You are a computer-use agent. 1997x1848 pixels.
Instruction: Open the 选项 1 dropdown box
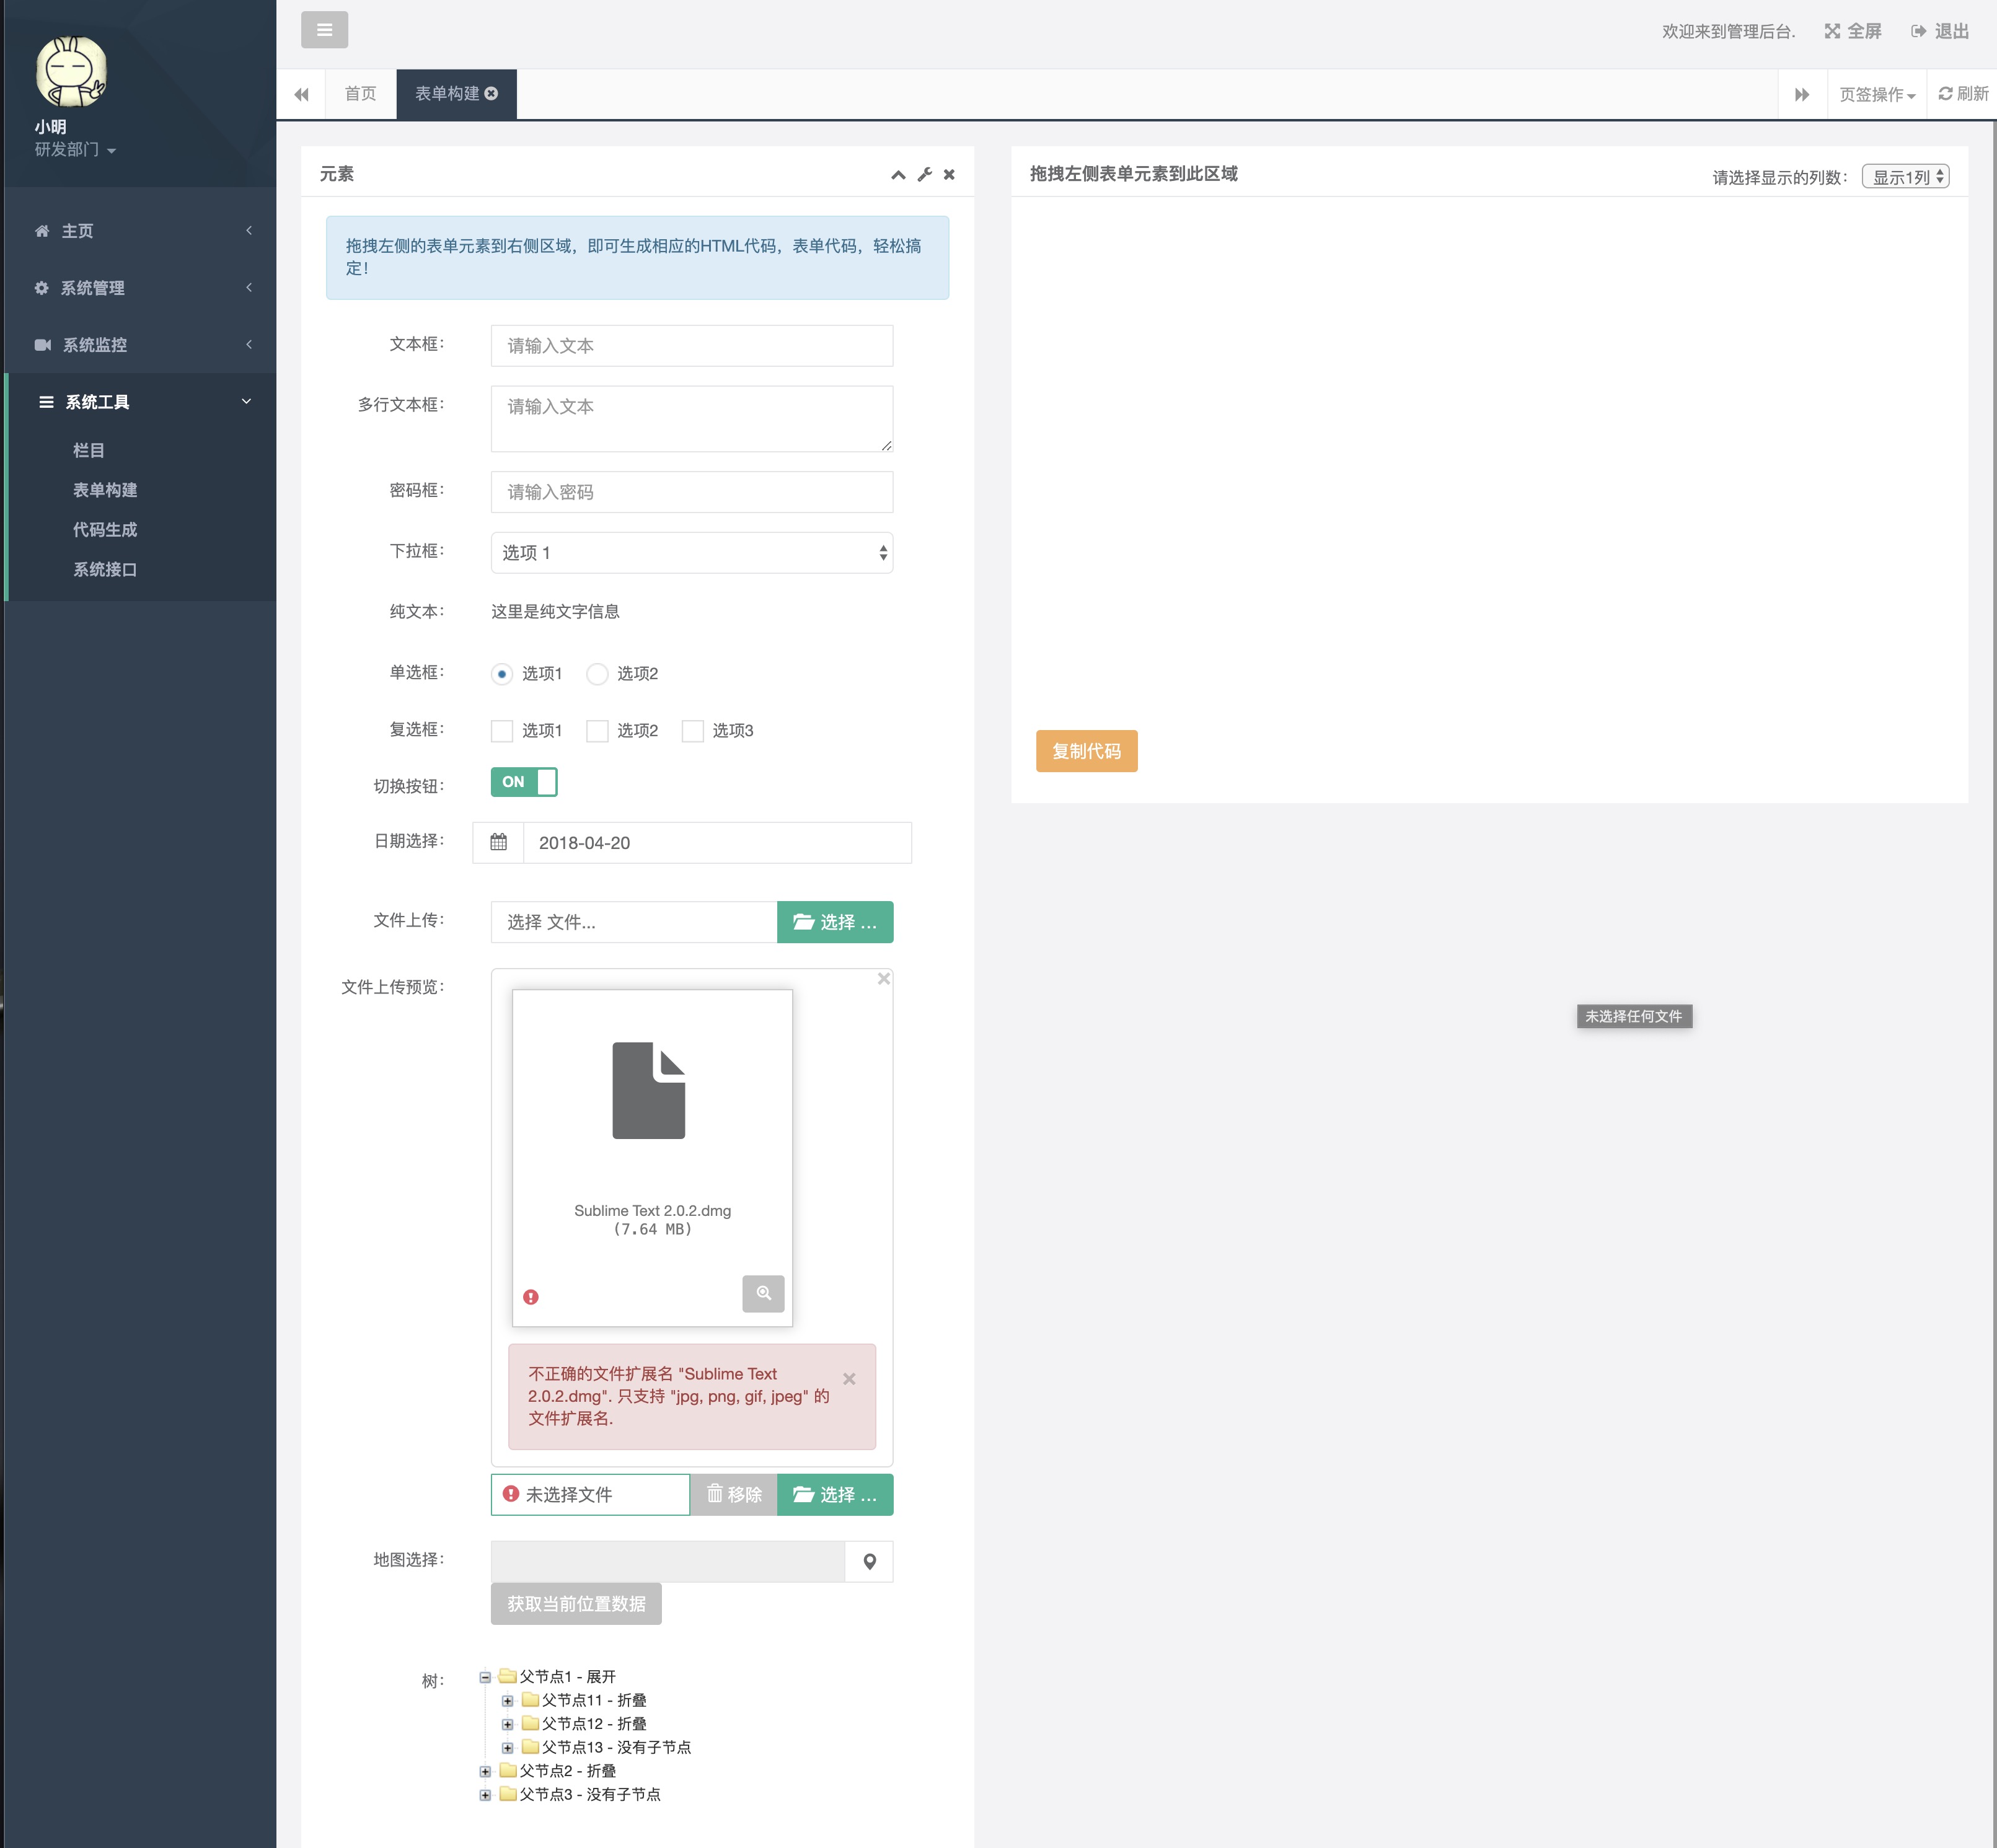pos(691,553)
